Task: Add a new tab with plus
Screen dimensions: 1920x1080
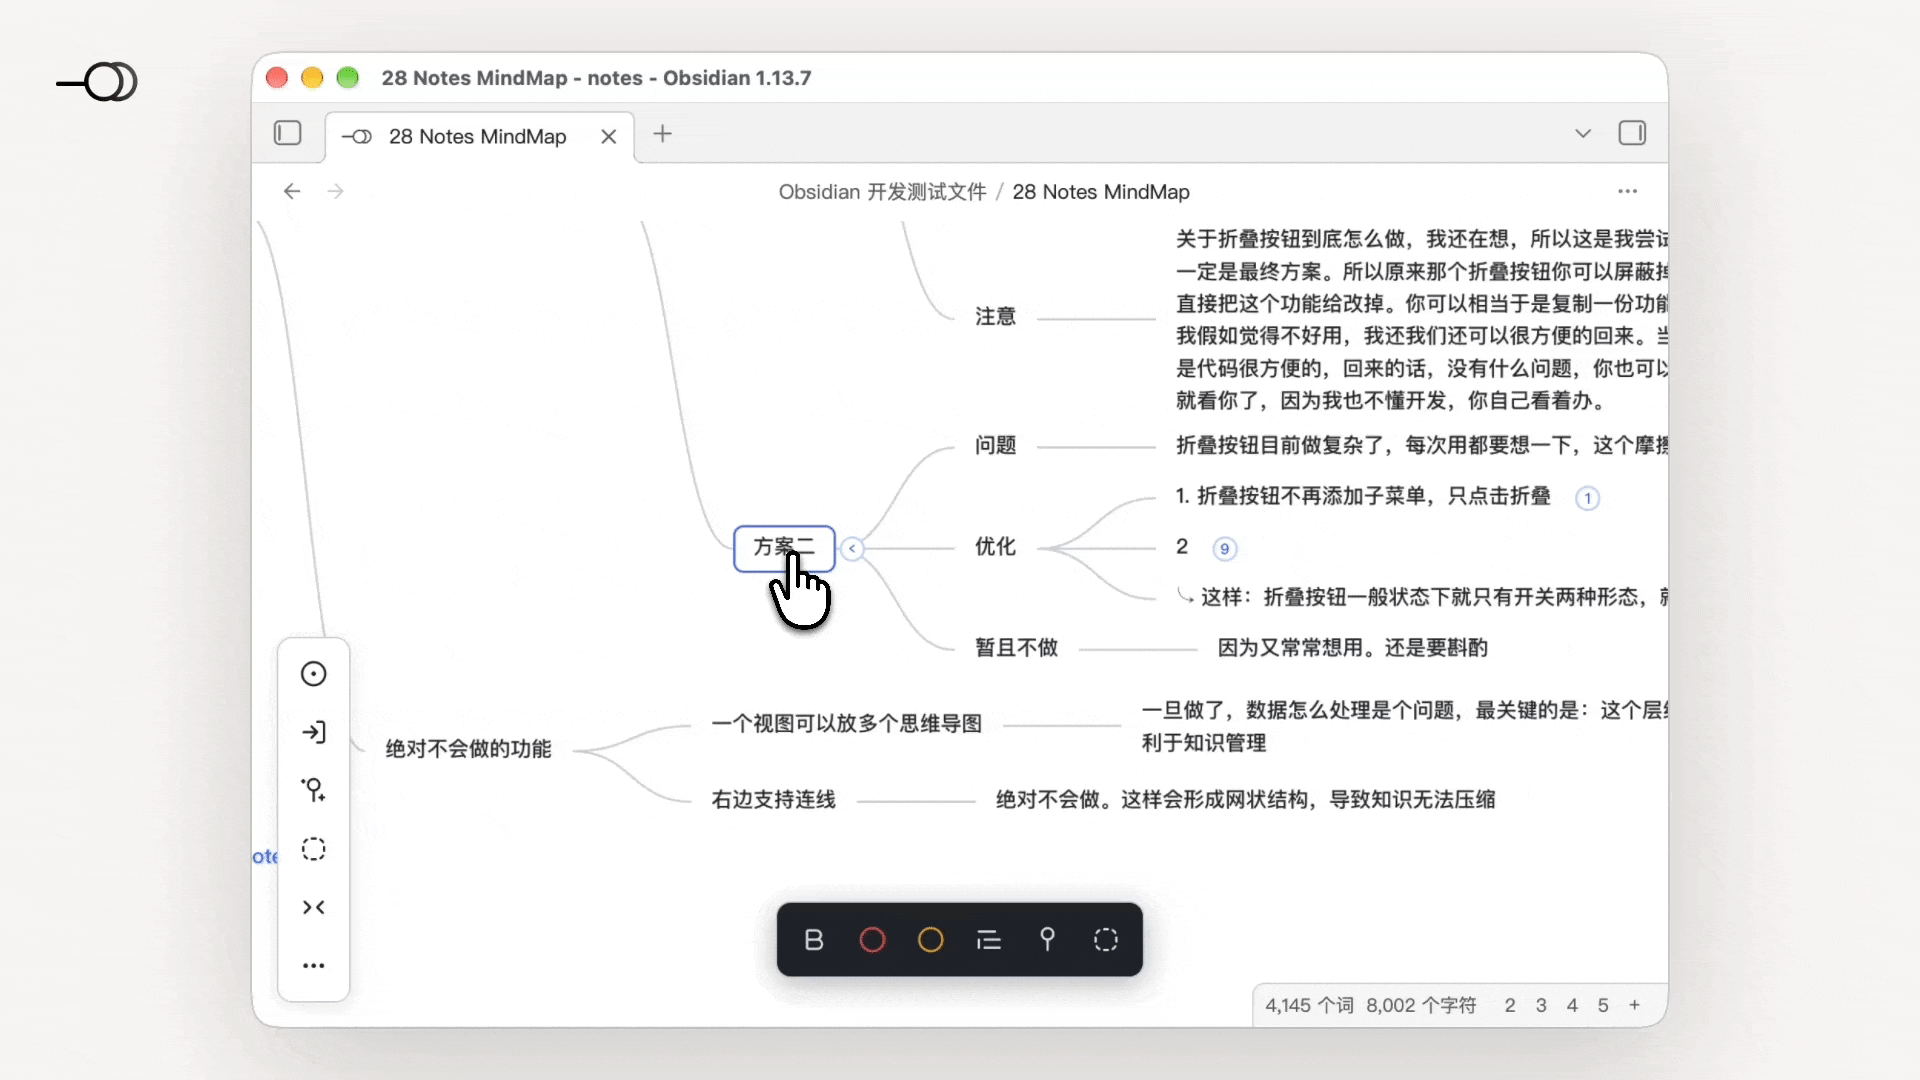Action: tap(662, 133)
